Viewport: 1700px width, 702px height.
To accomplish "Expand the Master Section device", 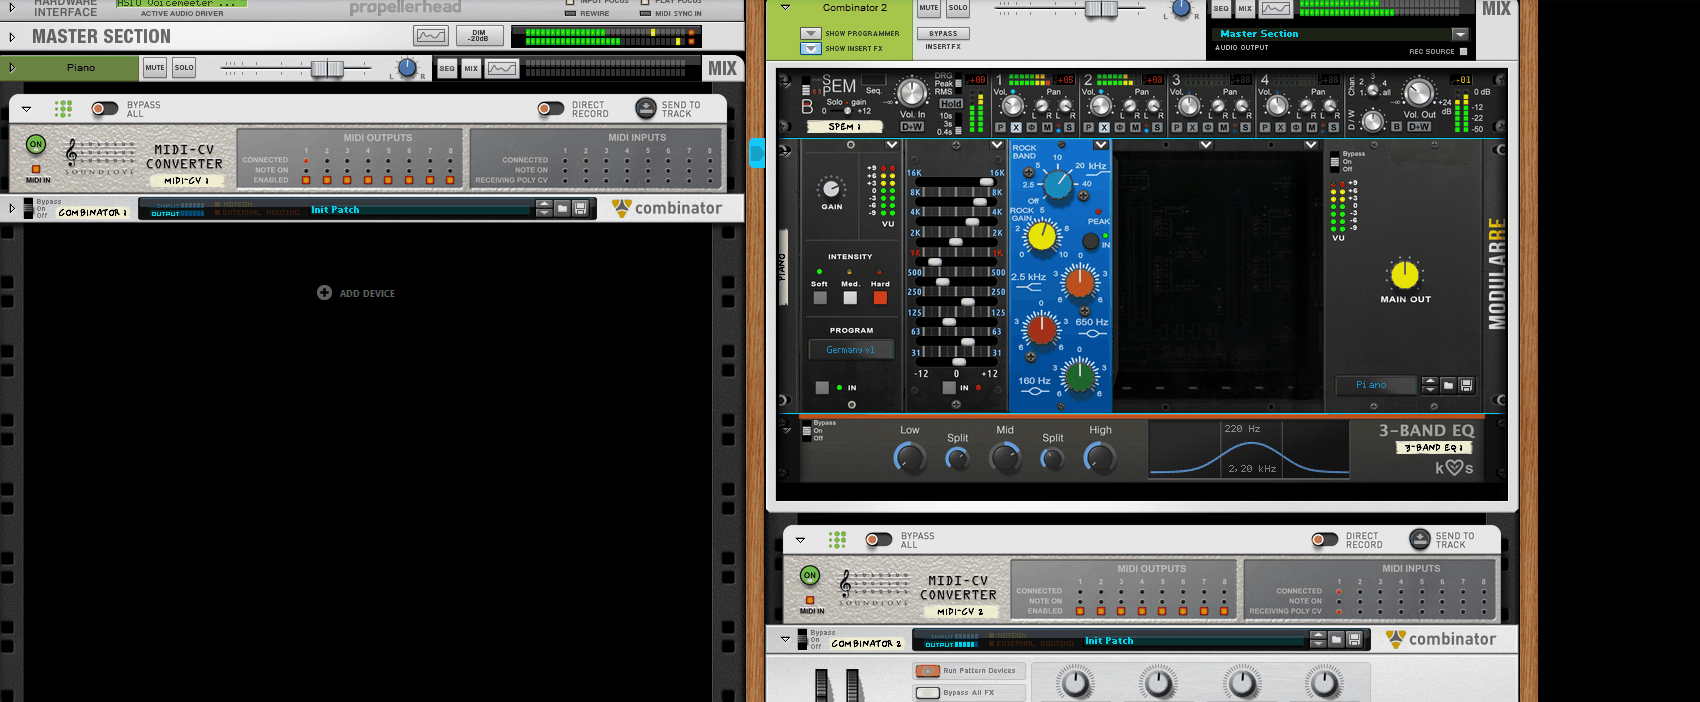I will [12, 37].
